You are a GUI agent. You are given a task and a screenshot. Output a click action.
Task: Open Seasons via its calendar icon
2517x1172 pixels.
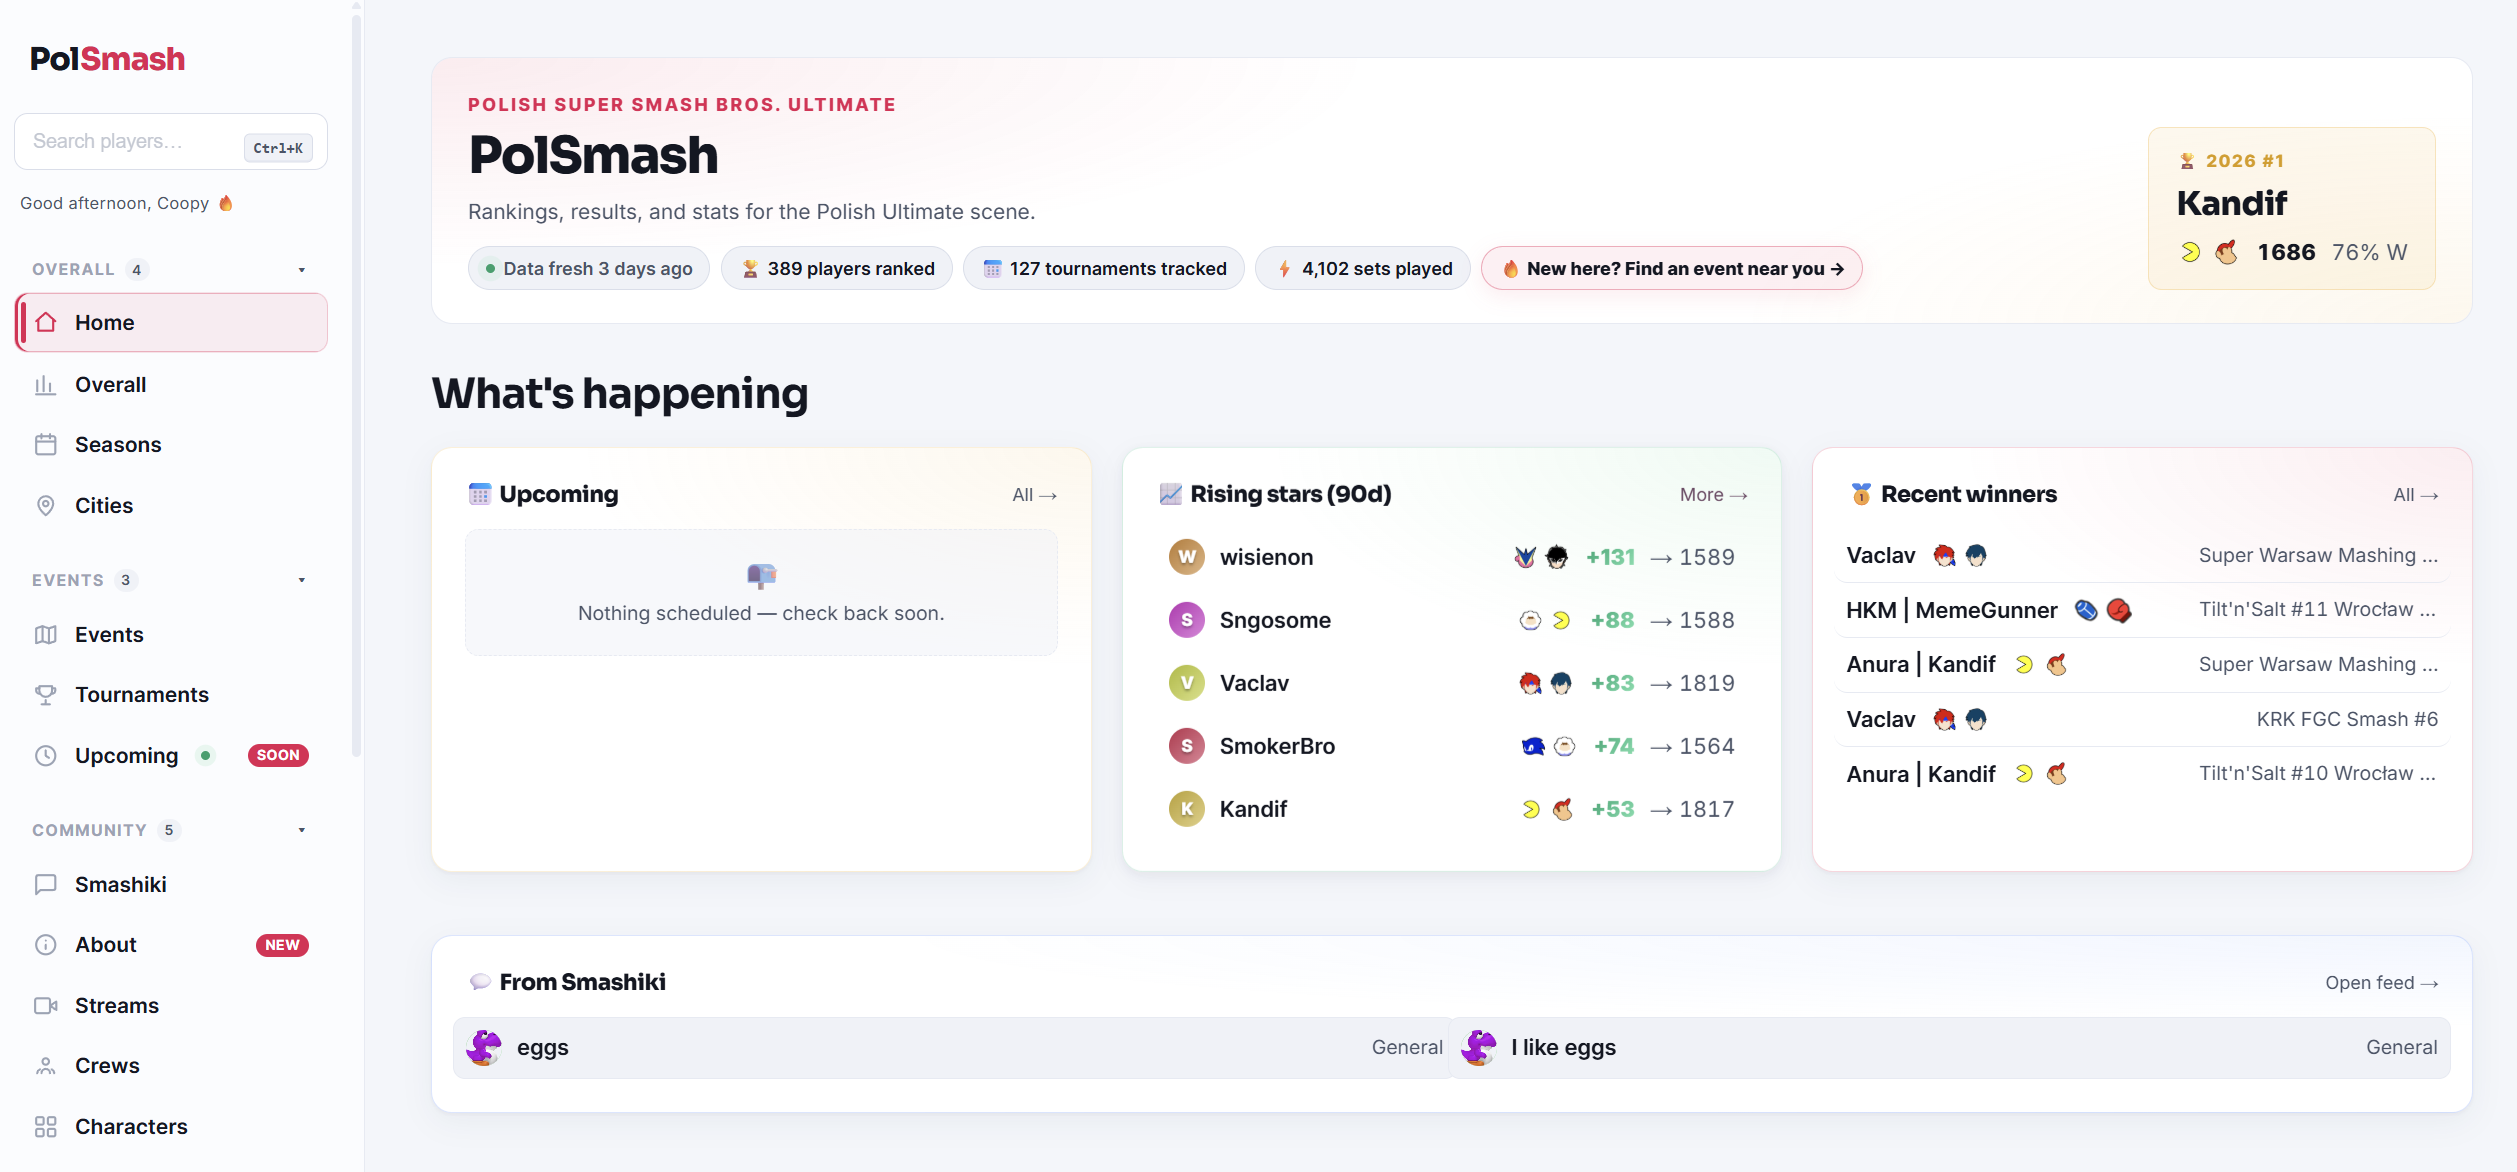46,445
